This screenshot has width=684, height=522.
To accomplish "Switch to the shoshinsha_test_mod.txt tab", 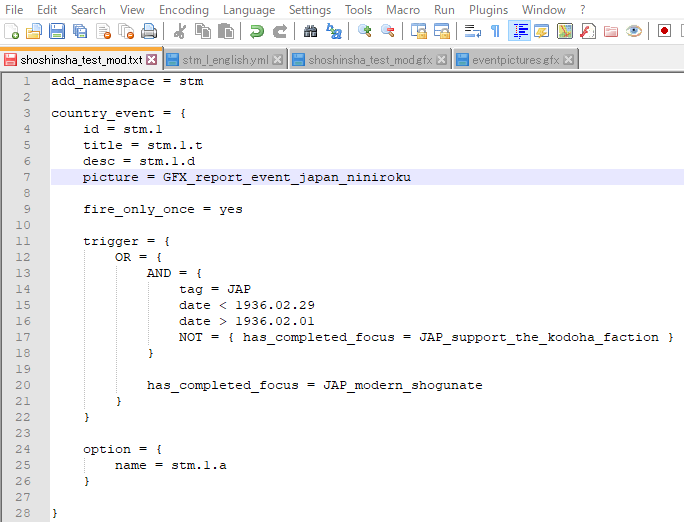I will pos(81,60).
